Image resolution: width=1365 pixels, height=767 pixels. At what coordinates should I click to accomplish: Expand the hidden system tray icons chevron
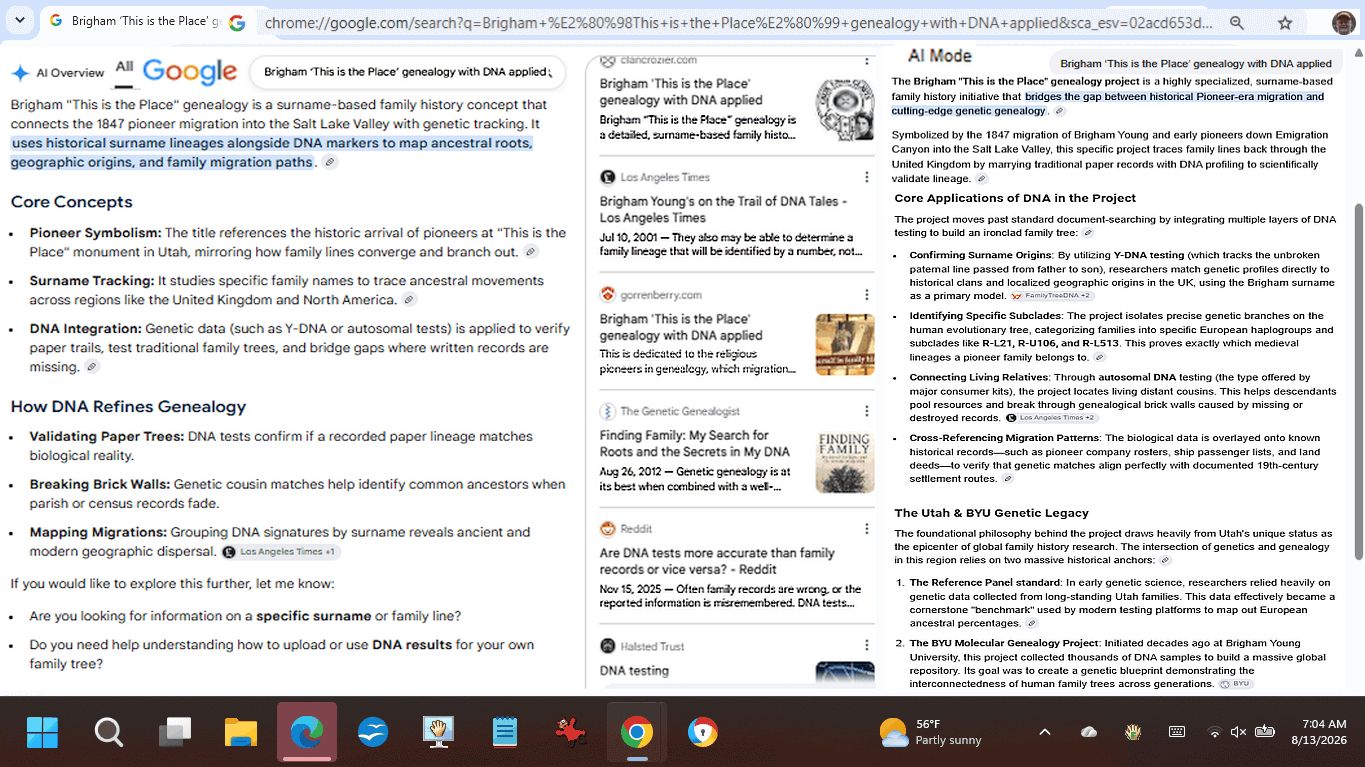[x=1045, y=732]
